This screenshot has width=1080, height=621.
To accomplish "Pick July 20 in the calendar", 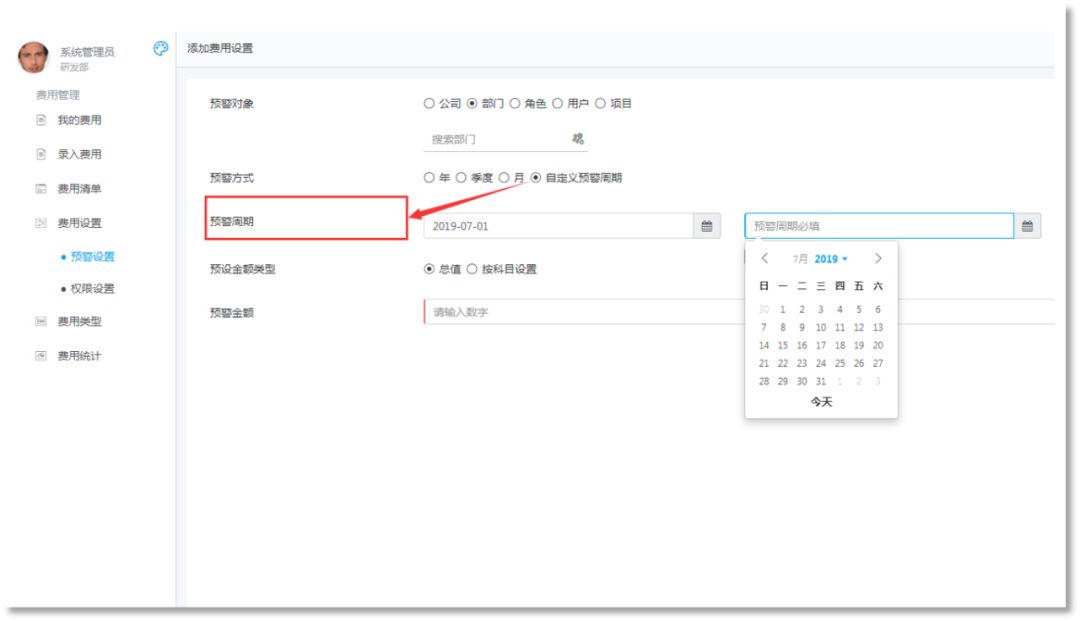I will click(878, 345).
